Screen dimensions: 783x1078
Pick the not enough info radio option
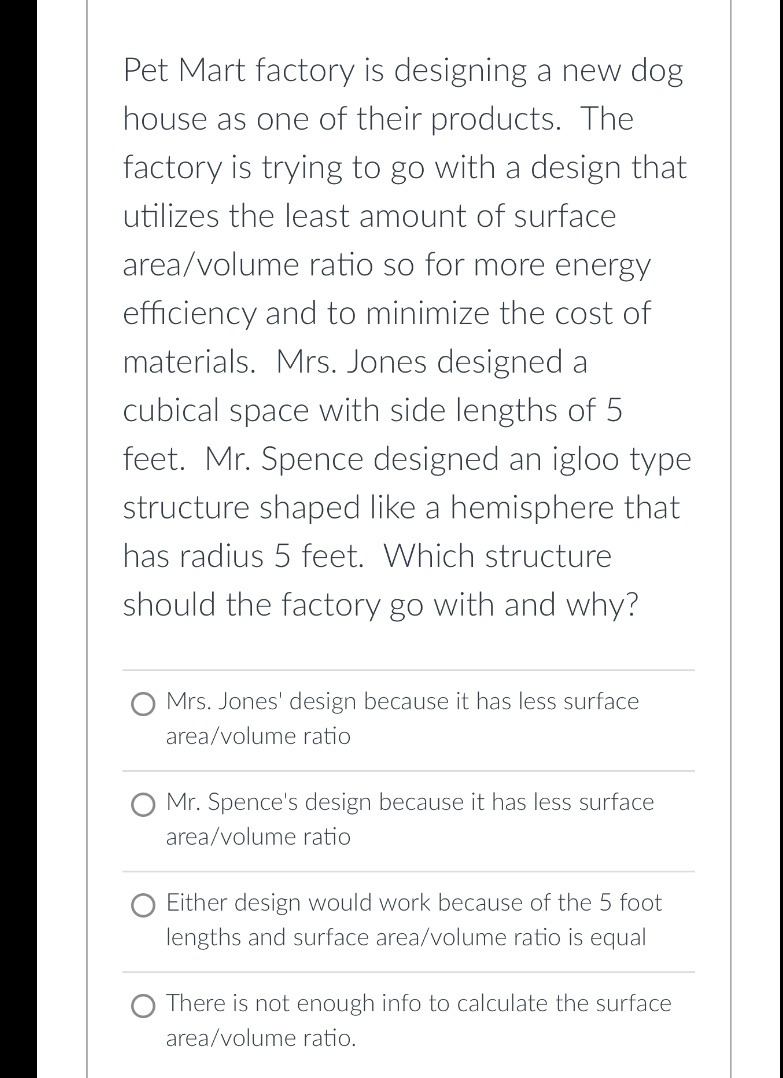pyautogui.click(x=143, y=1006)
